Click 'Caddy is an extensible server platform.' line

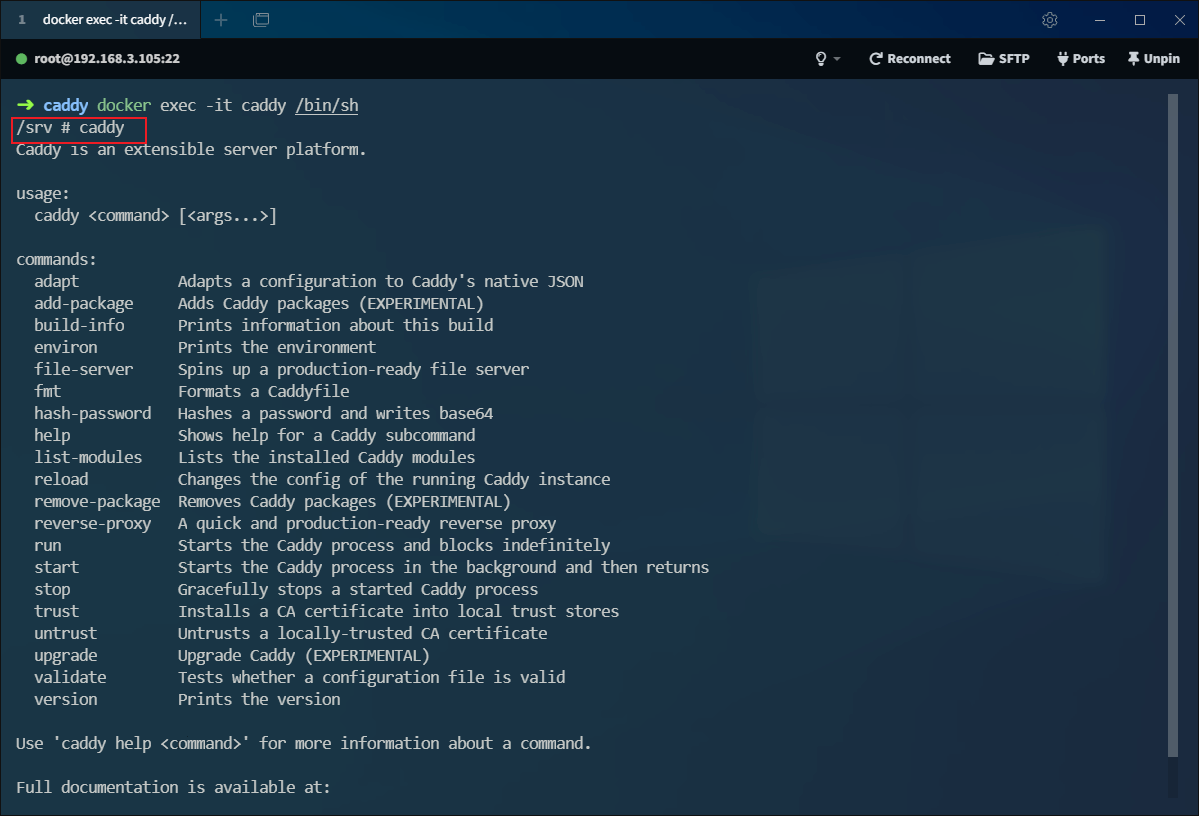[191, 150]
